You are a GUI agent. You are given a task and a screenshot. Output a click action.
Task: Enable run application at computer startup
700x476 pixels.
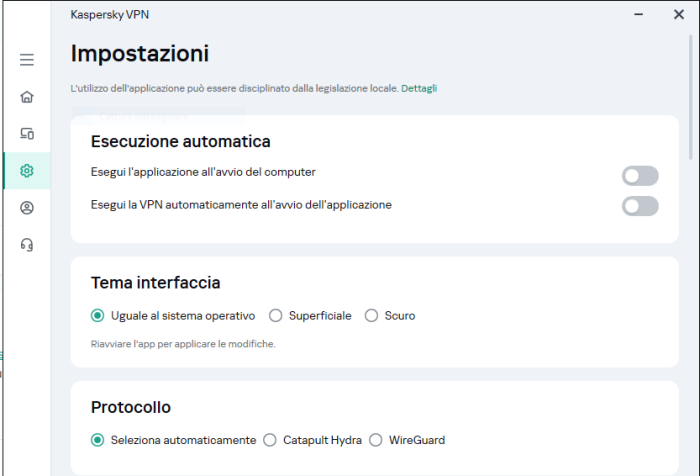click(640, 176)
